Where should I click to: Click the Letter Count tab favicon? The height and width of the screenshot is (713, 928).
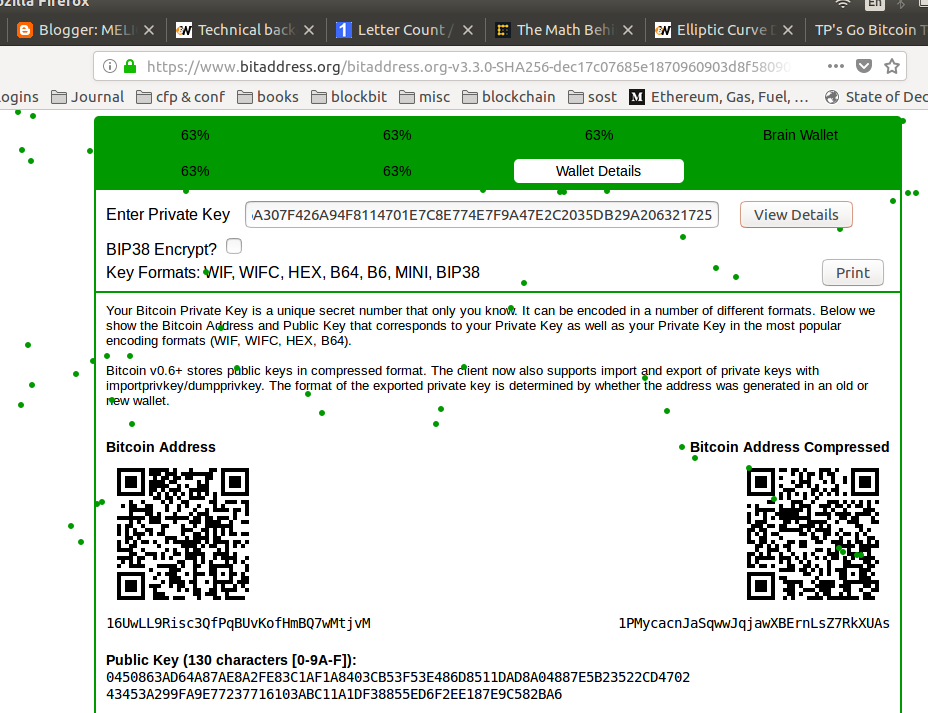point(344,30)
